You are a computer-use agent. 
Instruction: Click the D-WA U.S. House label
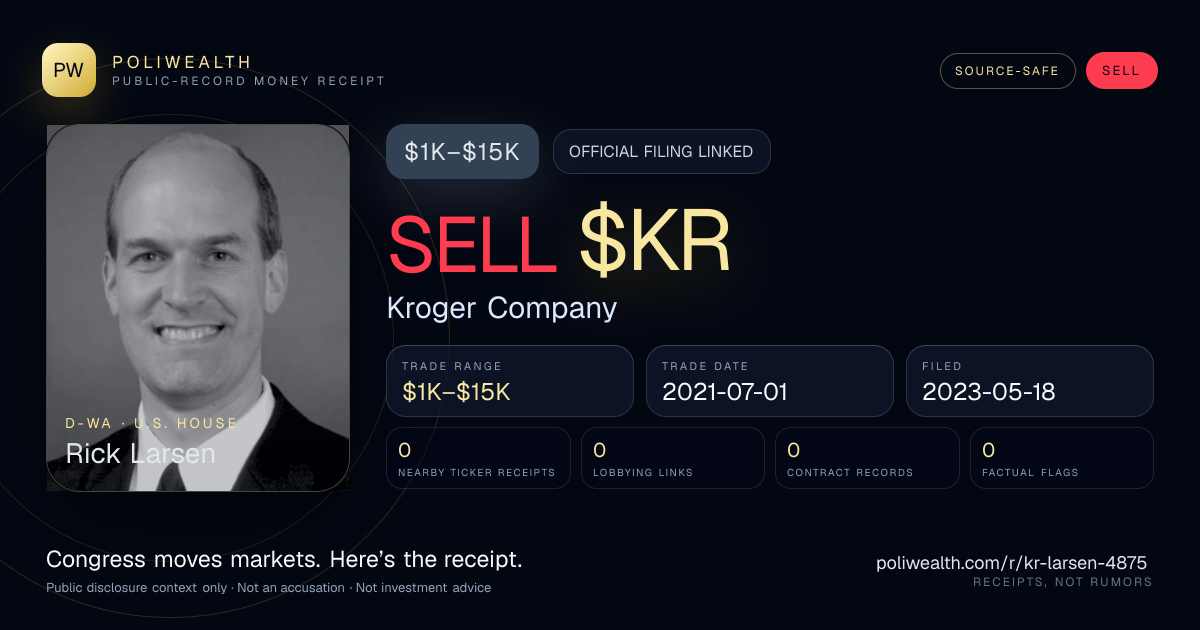(x=152, y=423)
